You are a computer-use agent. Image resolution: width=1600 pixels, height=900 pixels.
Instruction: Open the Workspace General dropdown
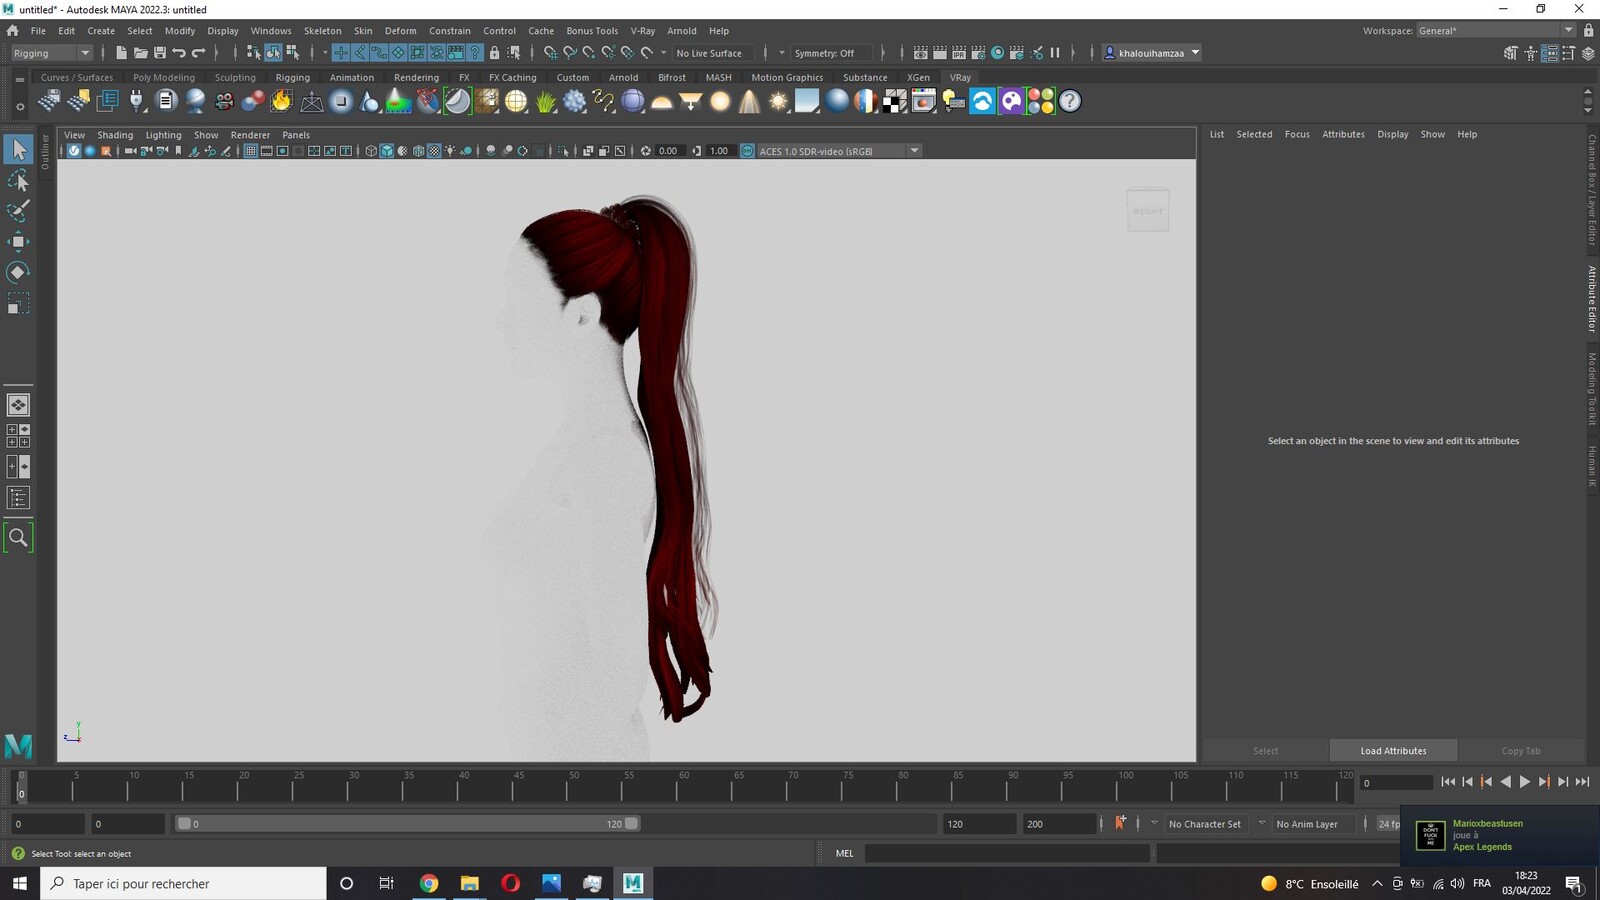pos(1495,31)
